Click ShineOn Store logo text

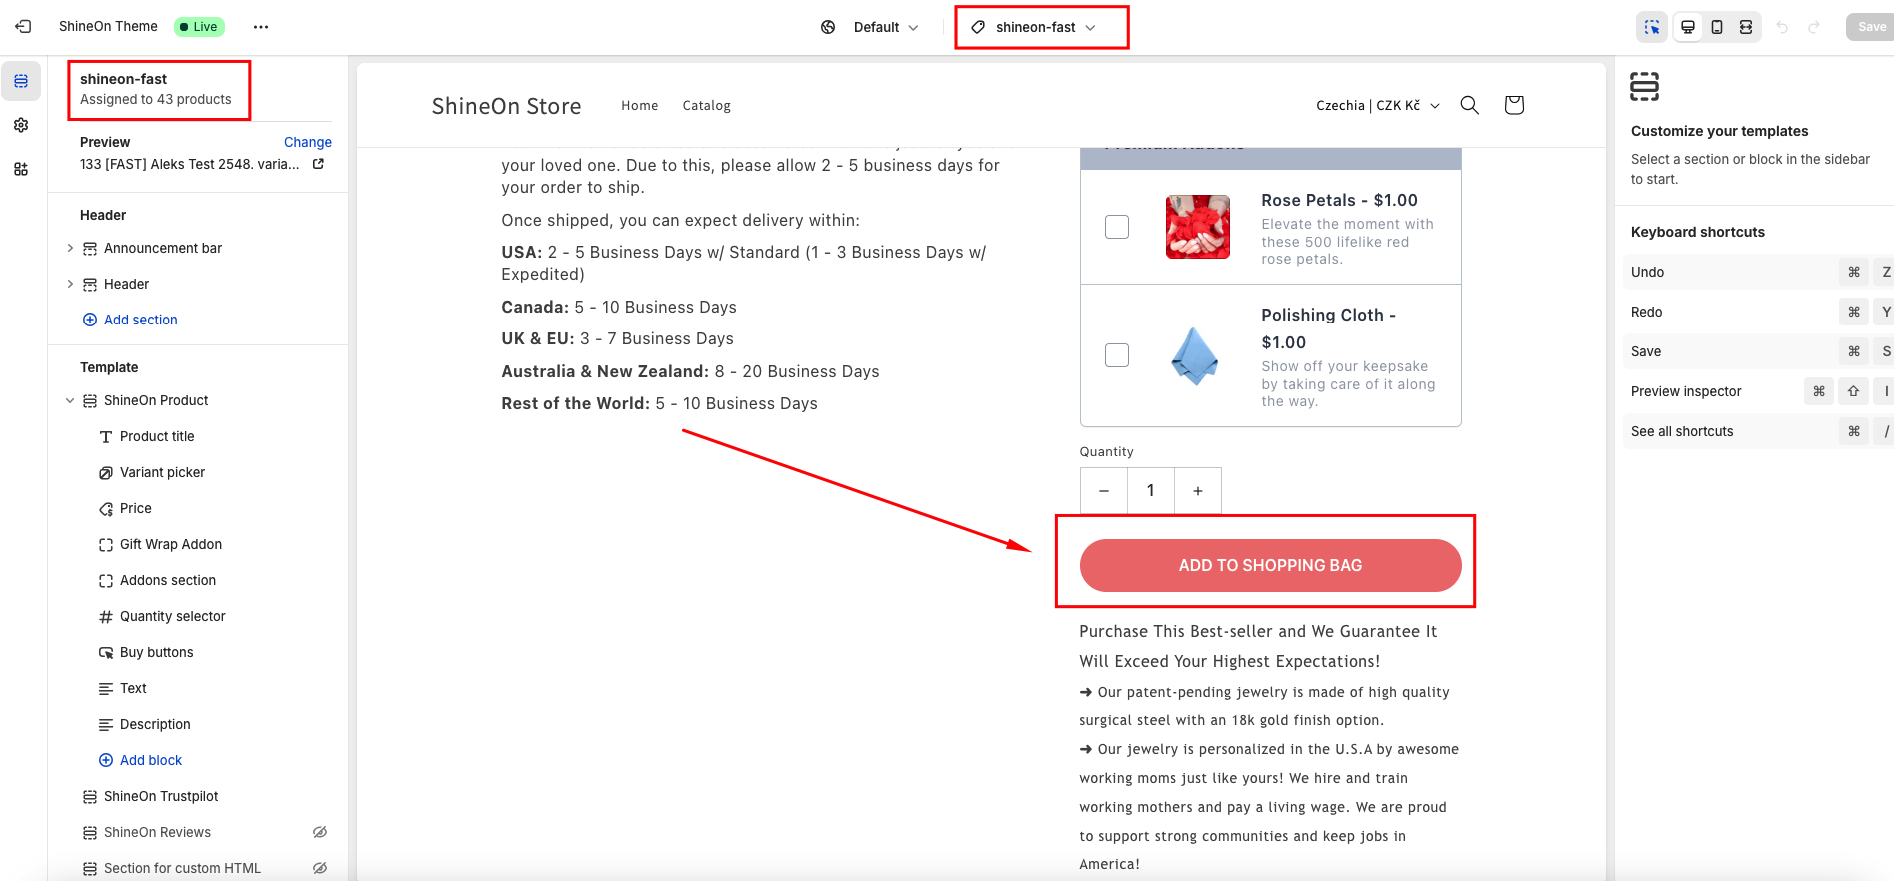506,106
